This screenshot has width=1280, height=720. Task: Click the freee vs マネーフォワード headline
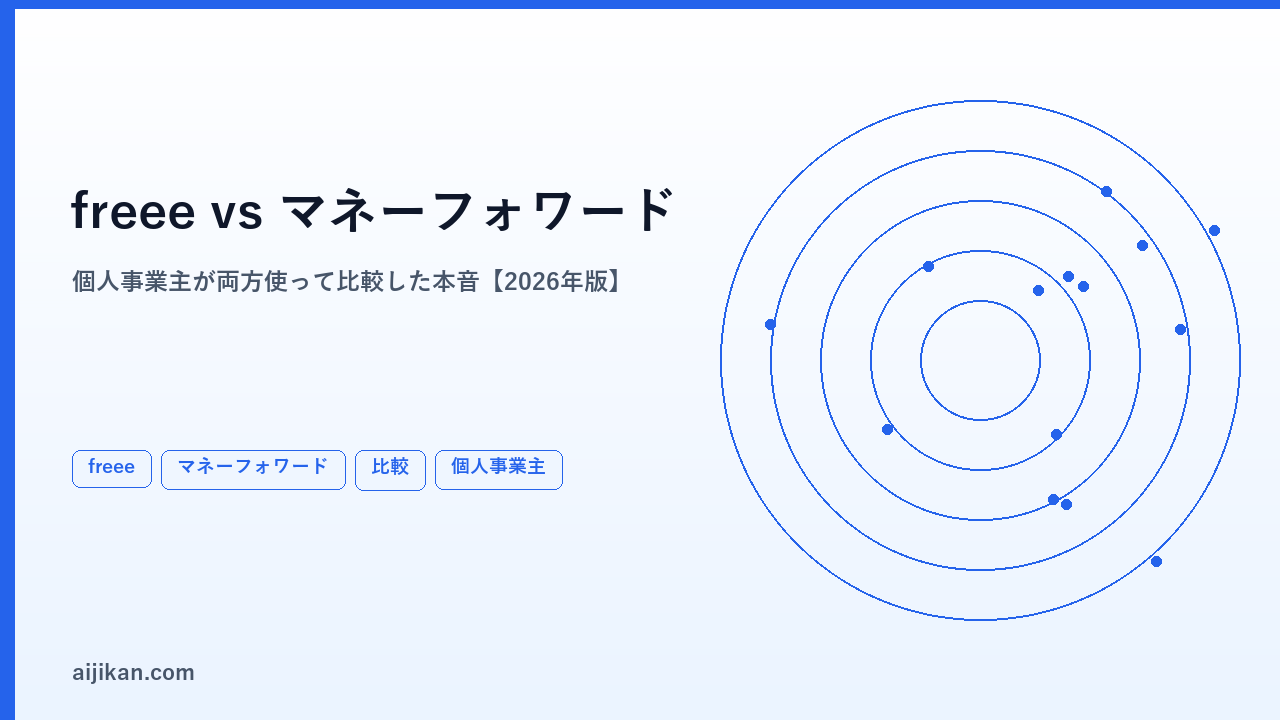pos(374,211)
